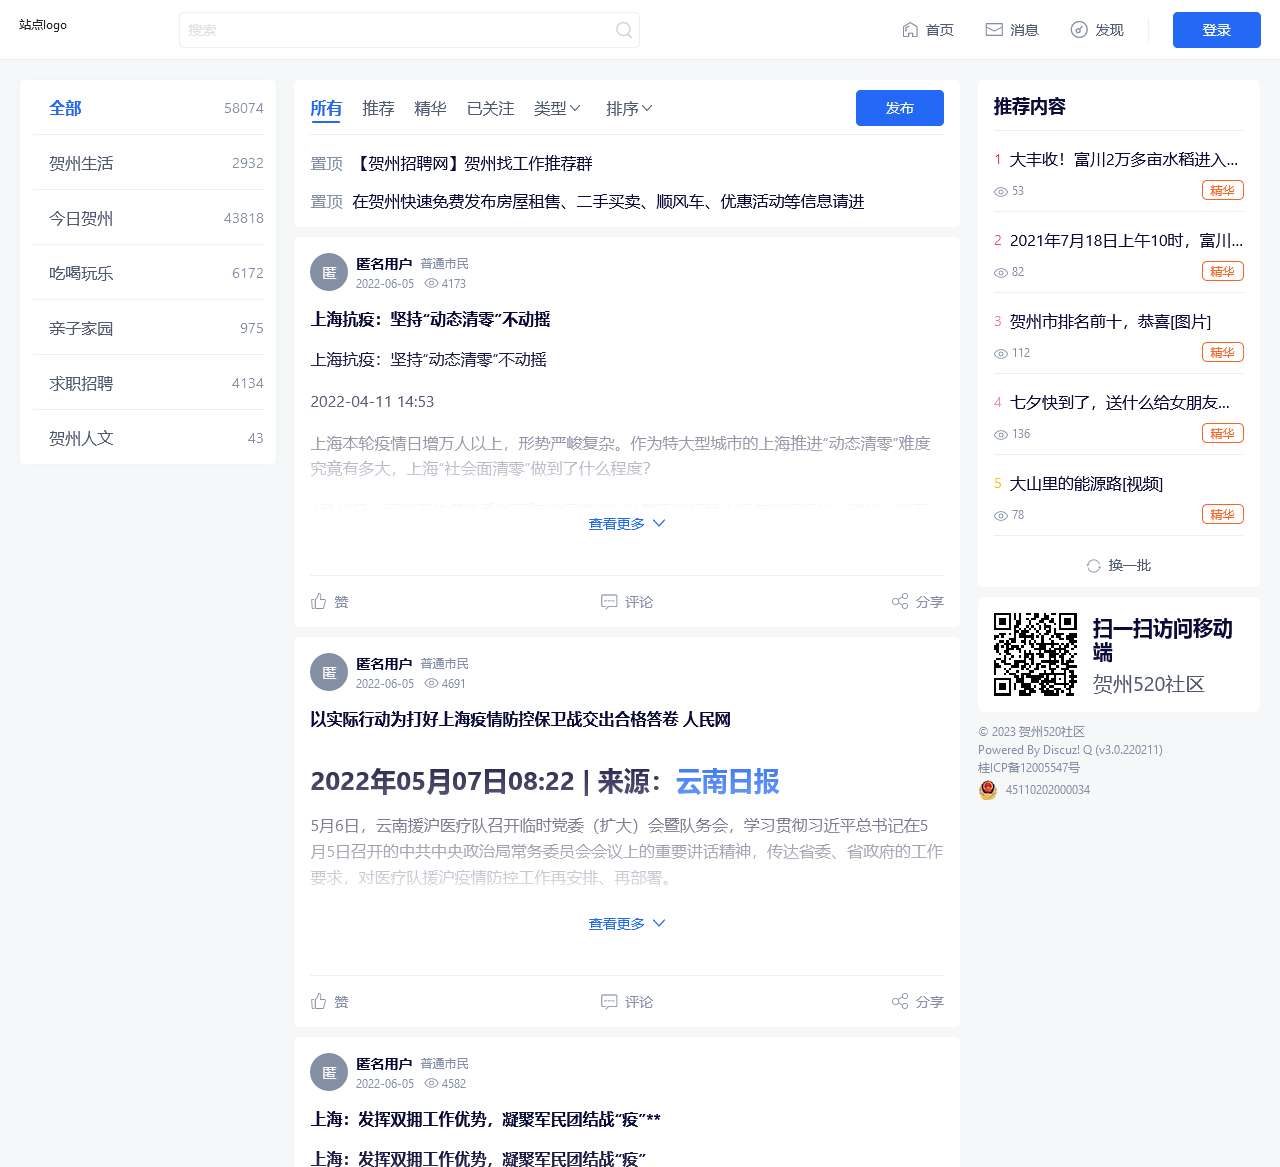Open post title 上海抗疫：坚持“动态清零”不动摇
The width and height of the screenshot is (1280, 1167).
coord(430,320)
